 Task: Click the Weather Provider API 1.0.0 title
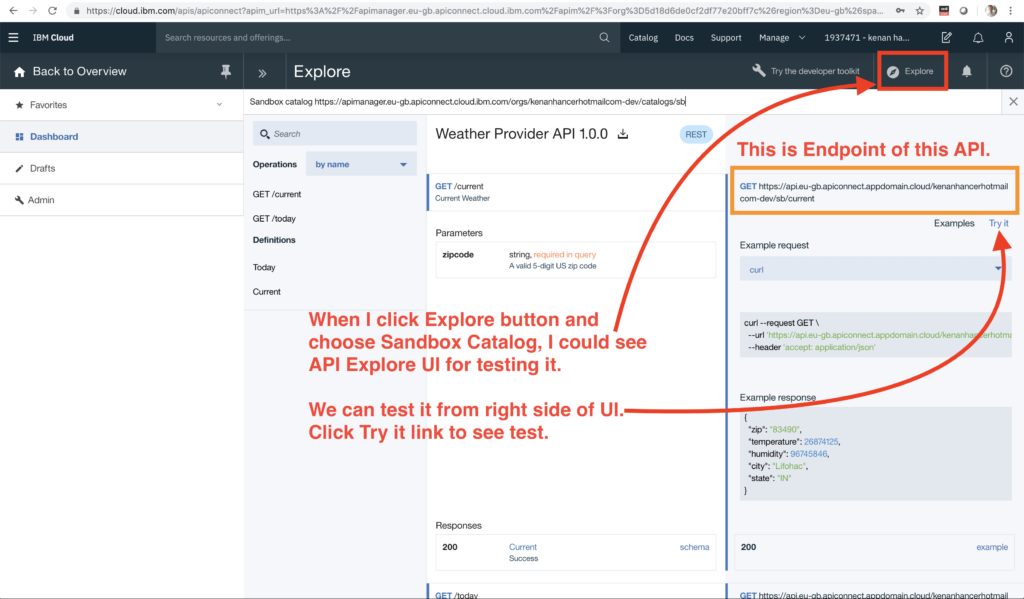pyautogui.click(x=521, y=134)
